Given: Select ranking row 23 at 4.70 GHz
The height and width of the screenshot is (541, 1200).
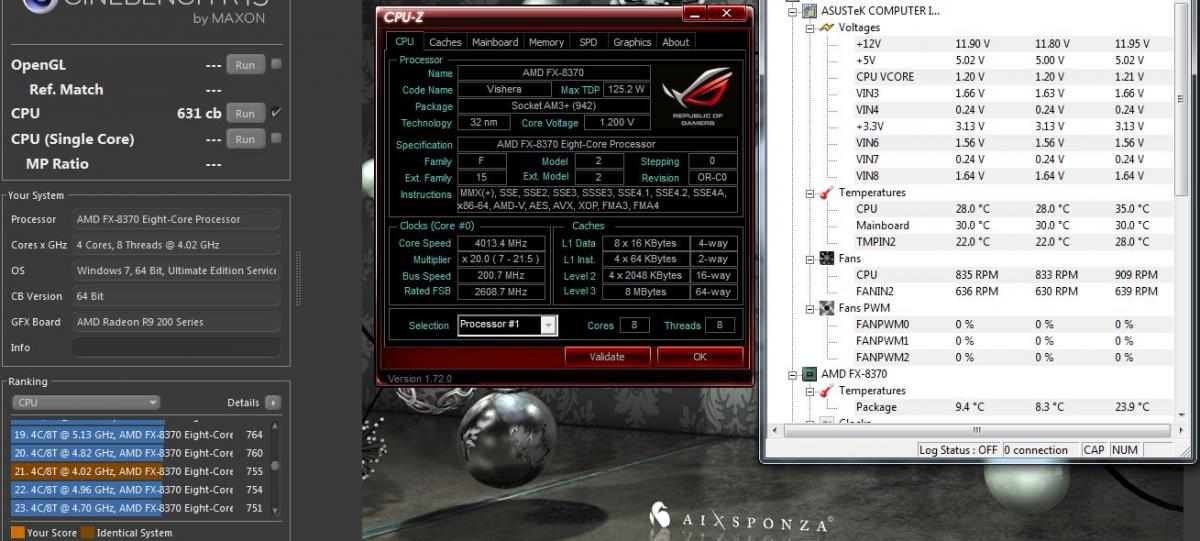Looking at the screenshot, I should 138,508.
